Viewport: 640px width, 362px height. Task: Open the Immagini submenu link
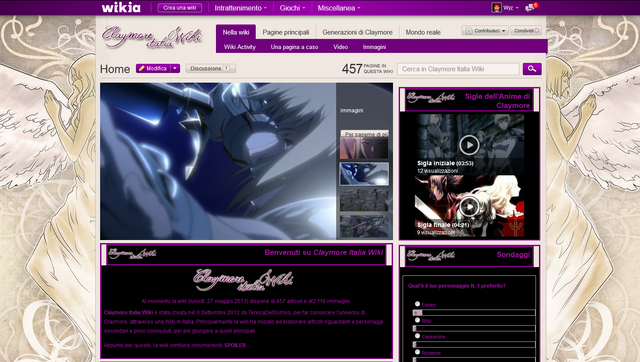(374, 47)
